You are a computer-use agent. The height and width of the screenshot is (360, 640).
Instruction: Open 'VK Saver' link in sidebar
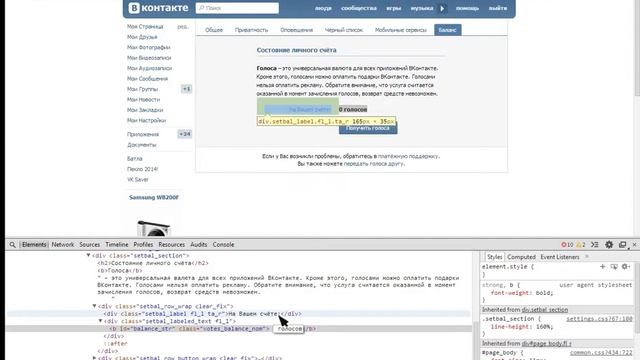click(138, 180)
